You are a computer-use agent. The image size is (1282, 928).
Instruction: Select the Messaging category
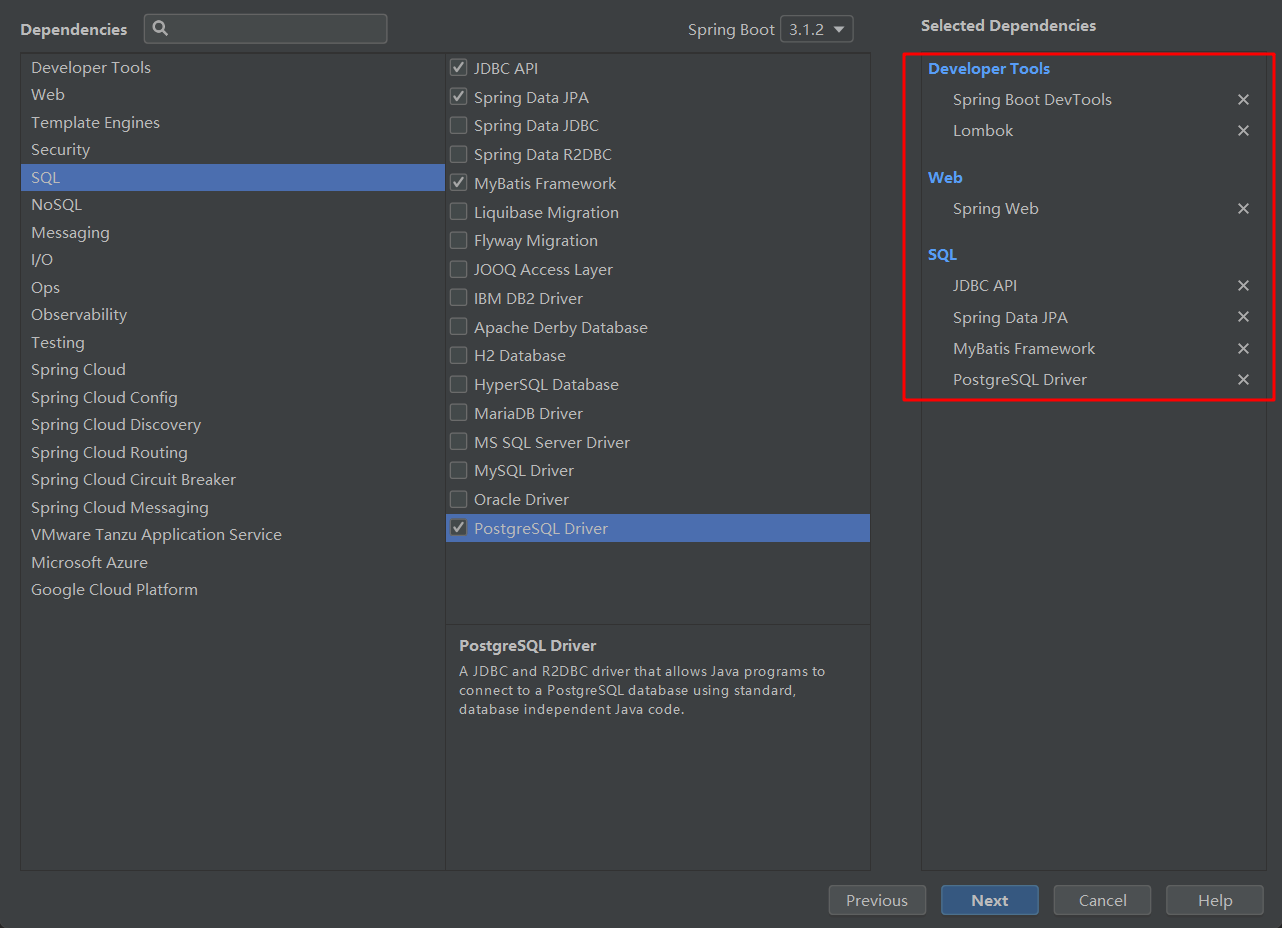click(232, 233)
